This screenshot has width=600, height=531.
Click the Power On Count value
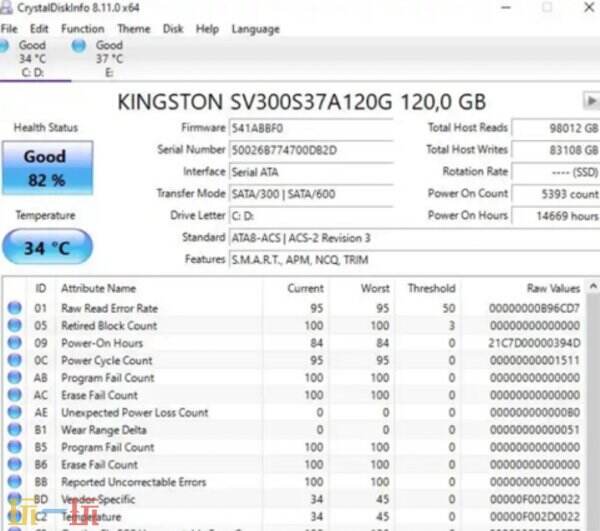(556, 194)
